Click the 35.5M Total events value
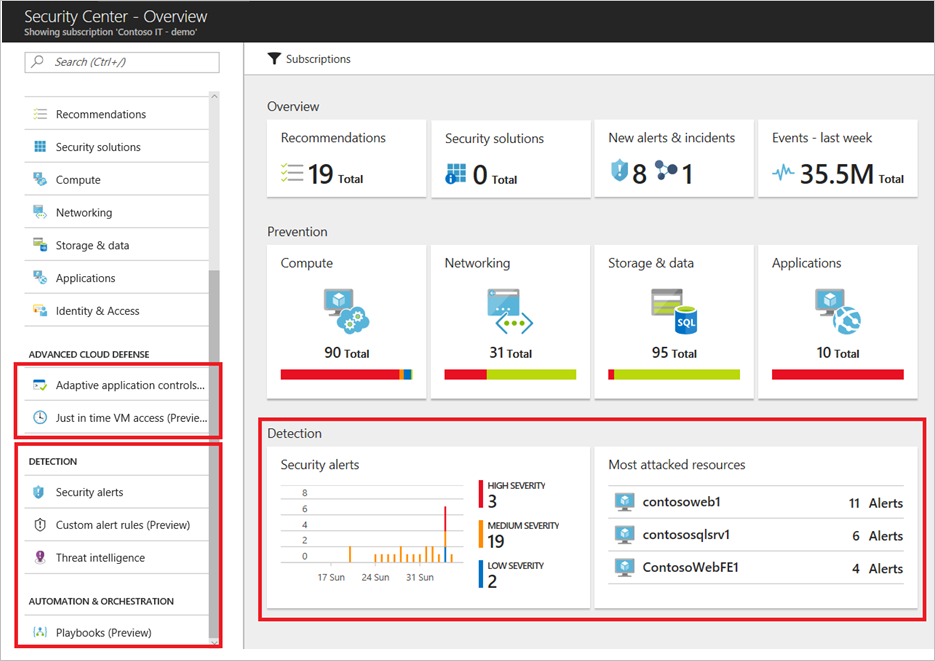Screen dimensions: 935x661 point(852,174)
